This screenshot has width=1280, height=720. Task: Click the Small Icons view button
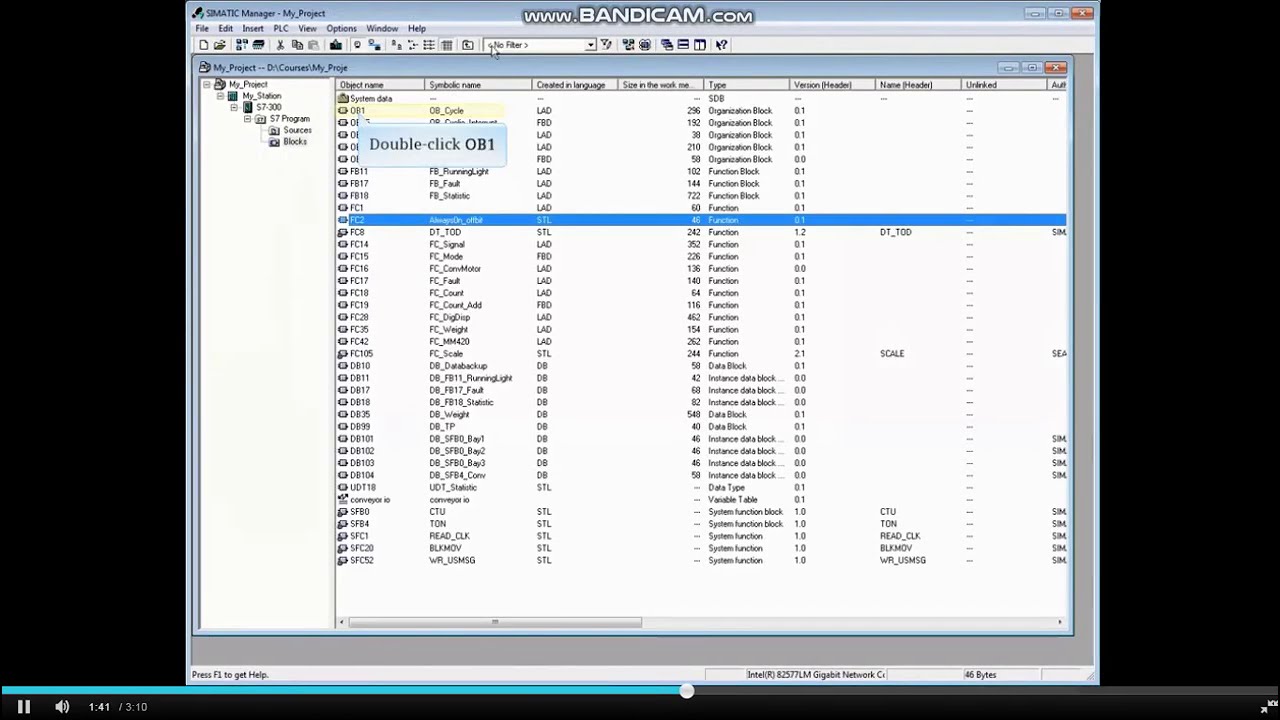(x=412, y=45)
